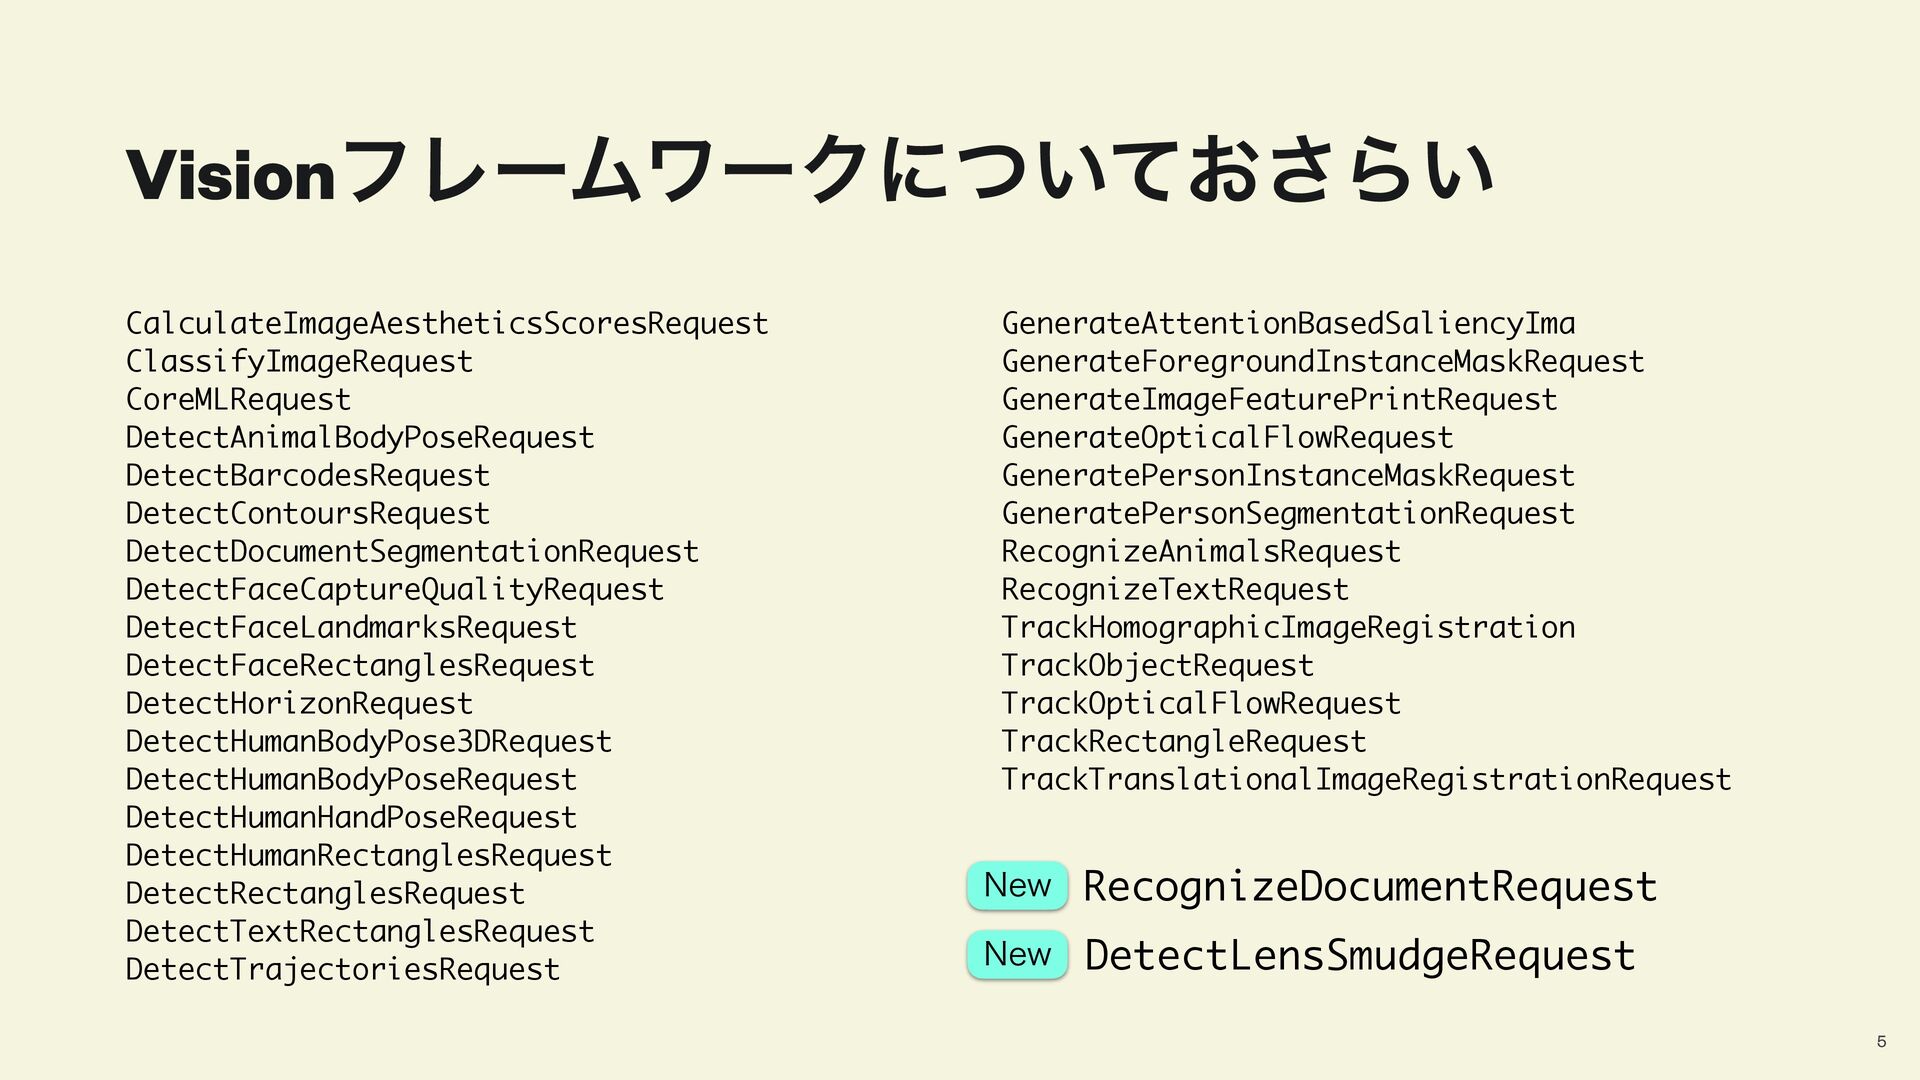Select ClassifyImageRequest entry

click(x=299, y=362)
